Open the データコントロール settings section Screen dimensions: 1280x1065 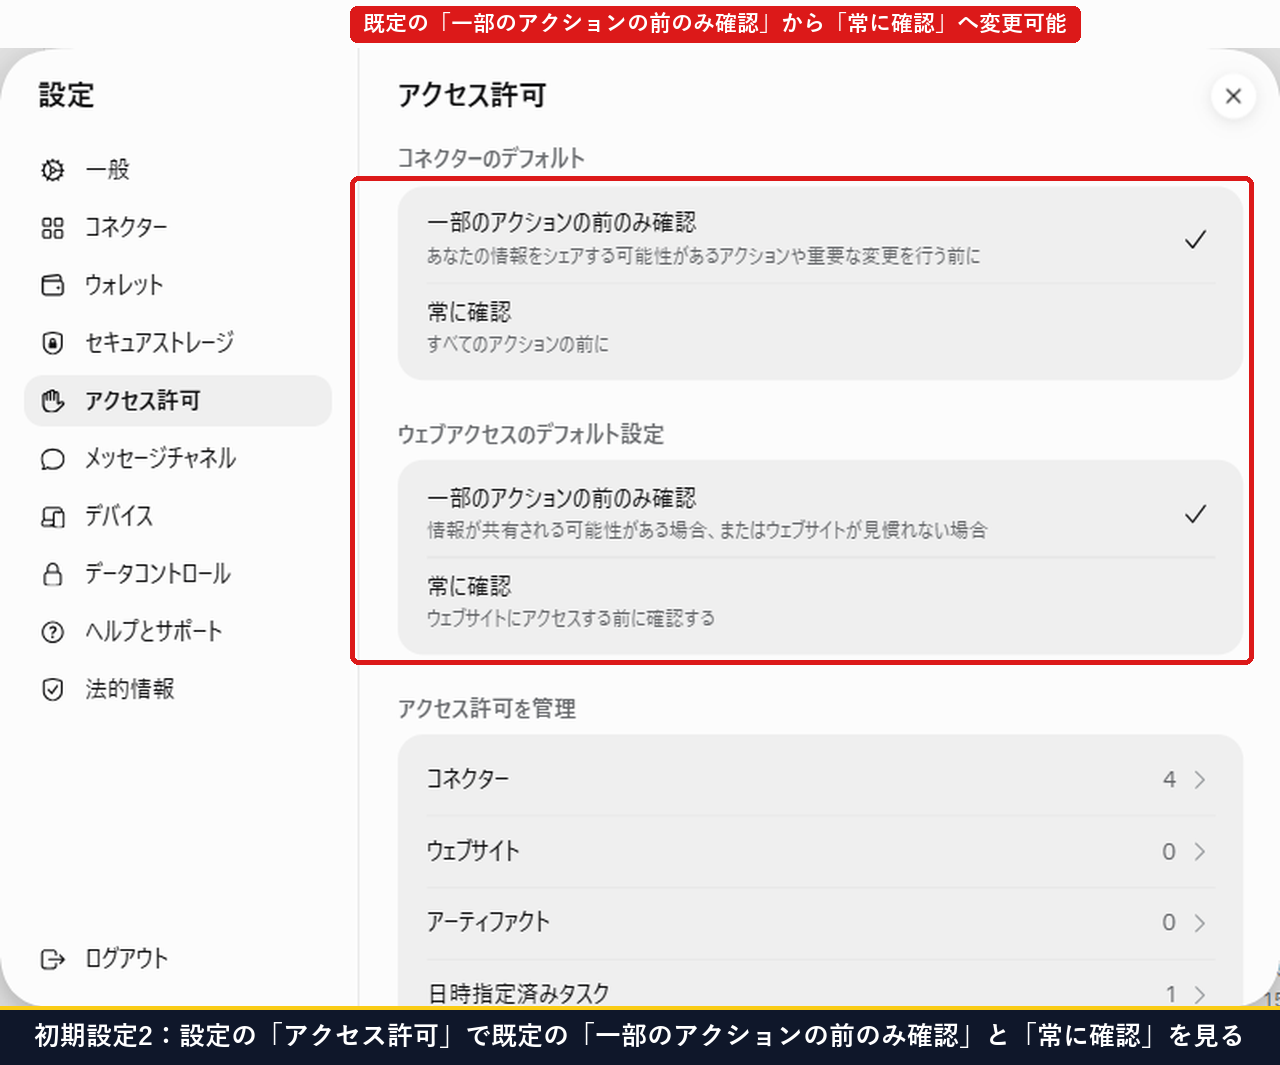pyautogui.click(x=178, y=574)
